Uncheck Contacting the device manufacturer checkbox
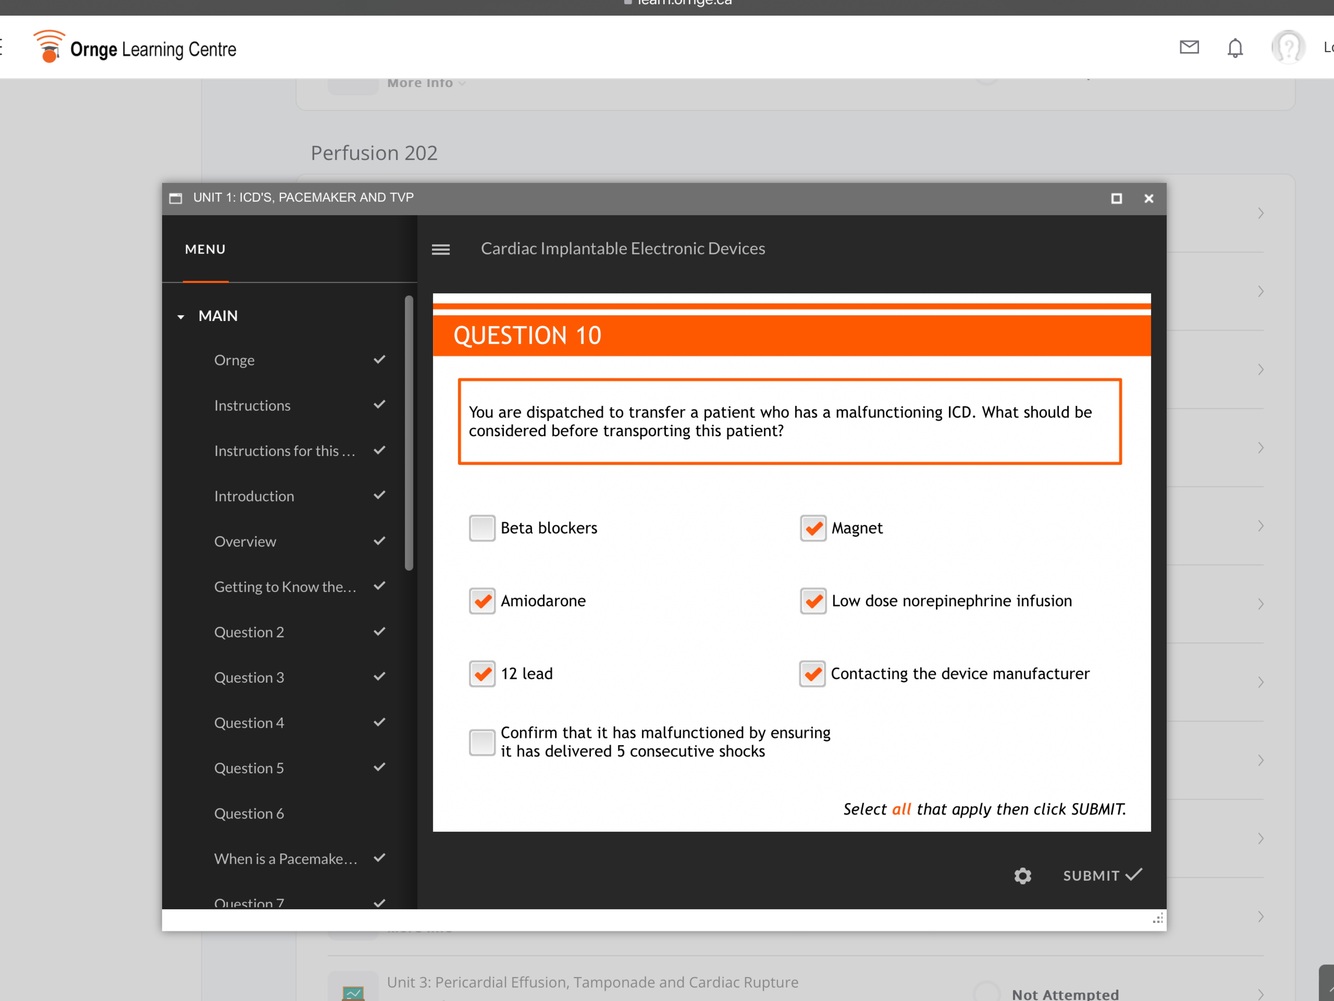 click(x=812, y=674)
